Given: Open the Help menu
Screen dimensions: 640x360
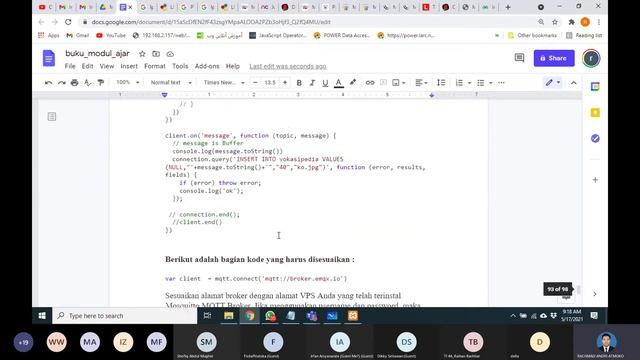Looking at the screenshot, I should pos(233,66).
